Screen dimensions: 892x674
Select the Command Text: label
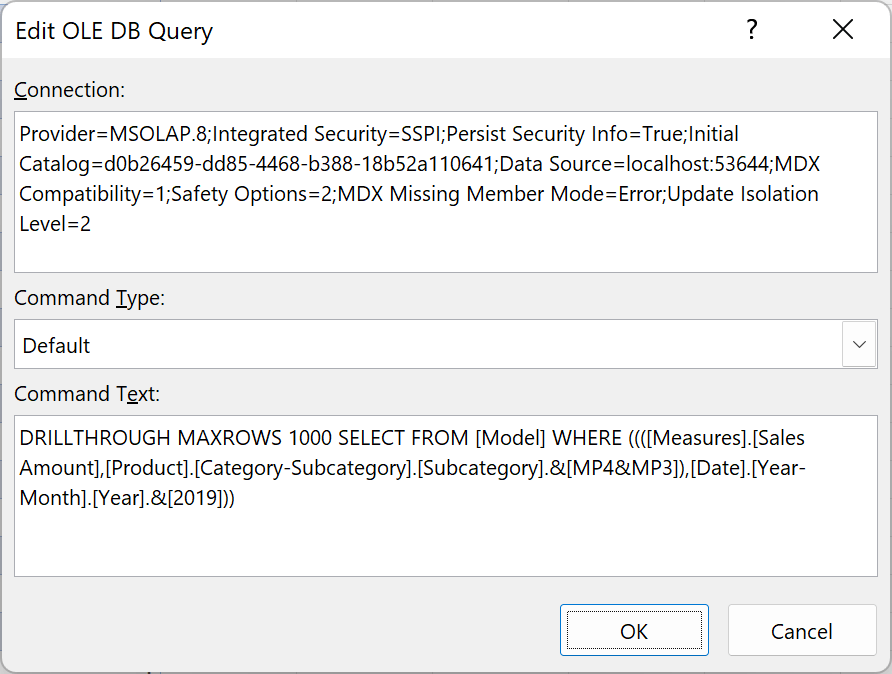[87, 394]
